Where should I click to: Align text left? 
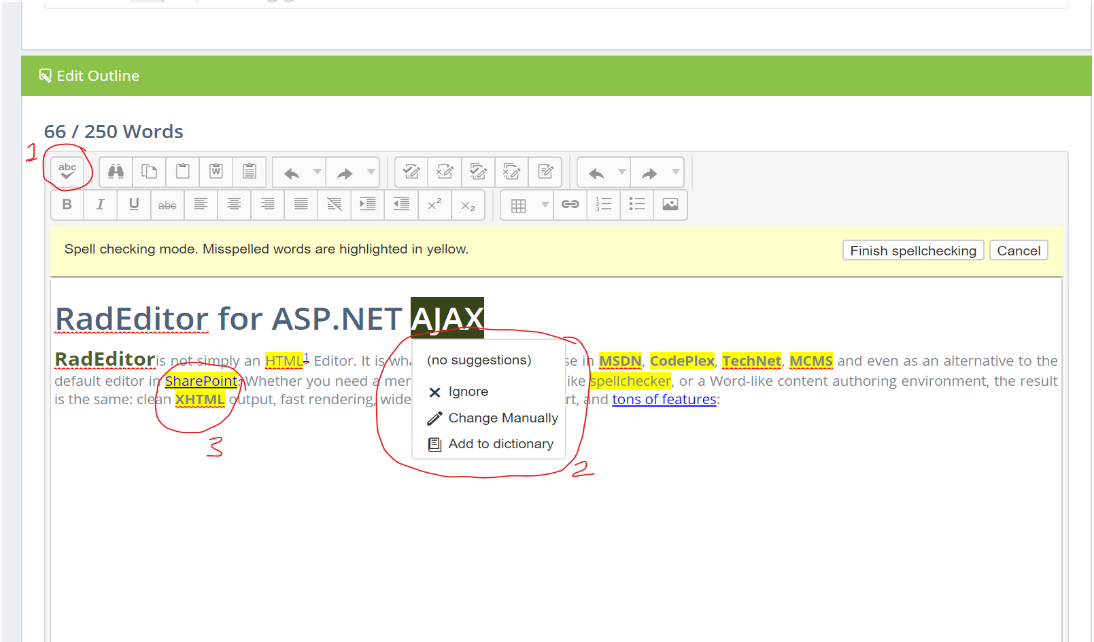tap(201, 204)
